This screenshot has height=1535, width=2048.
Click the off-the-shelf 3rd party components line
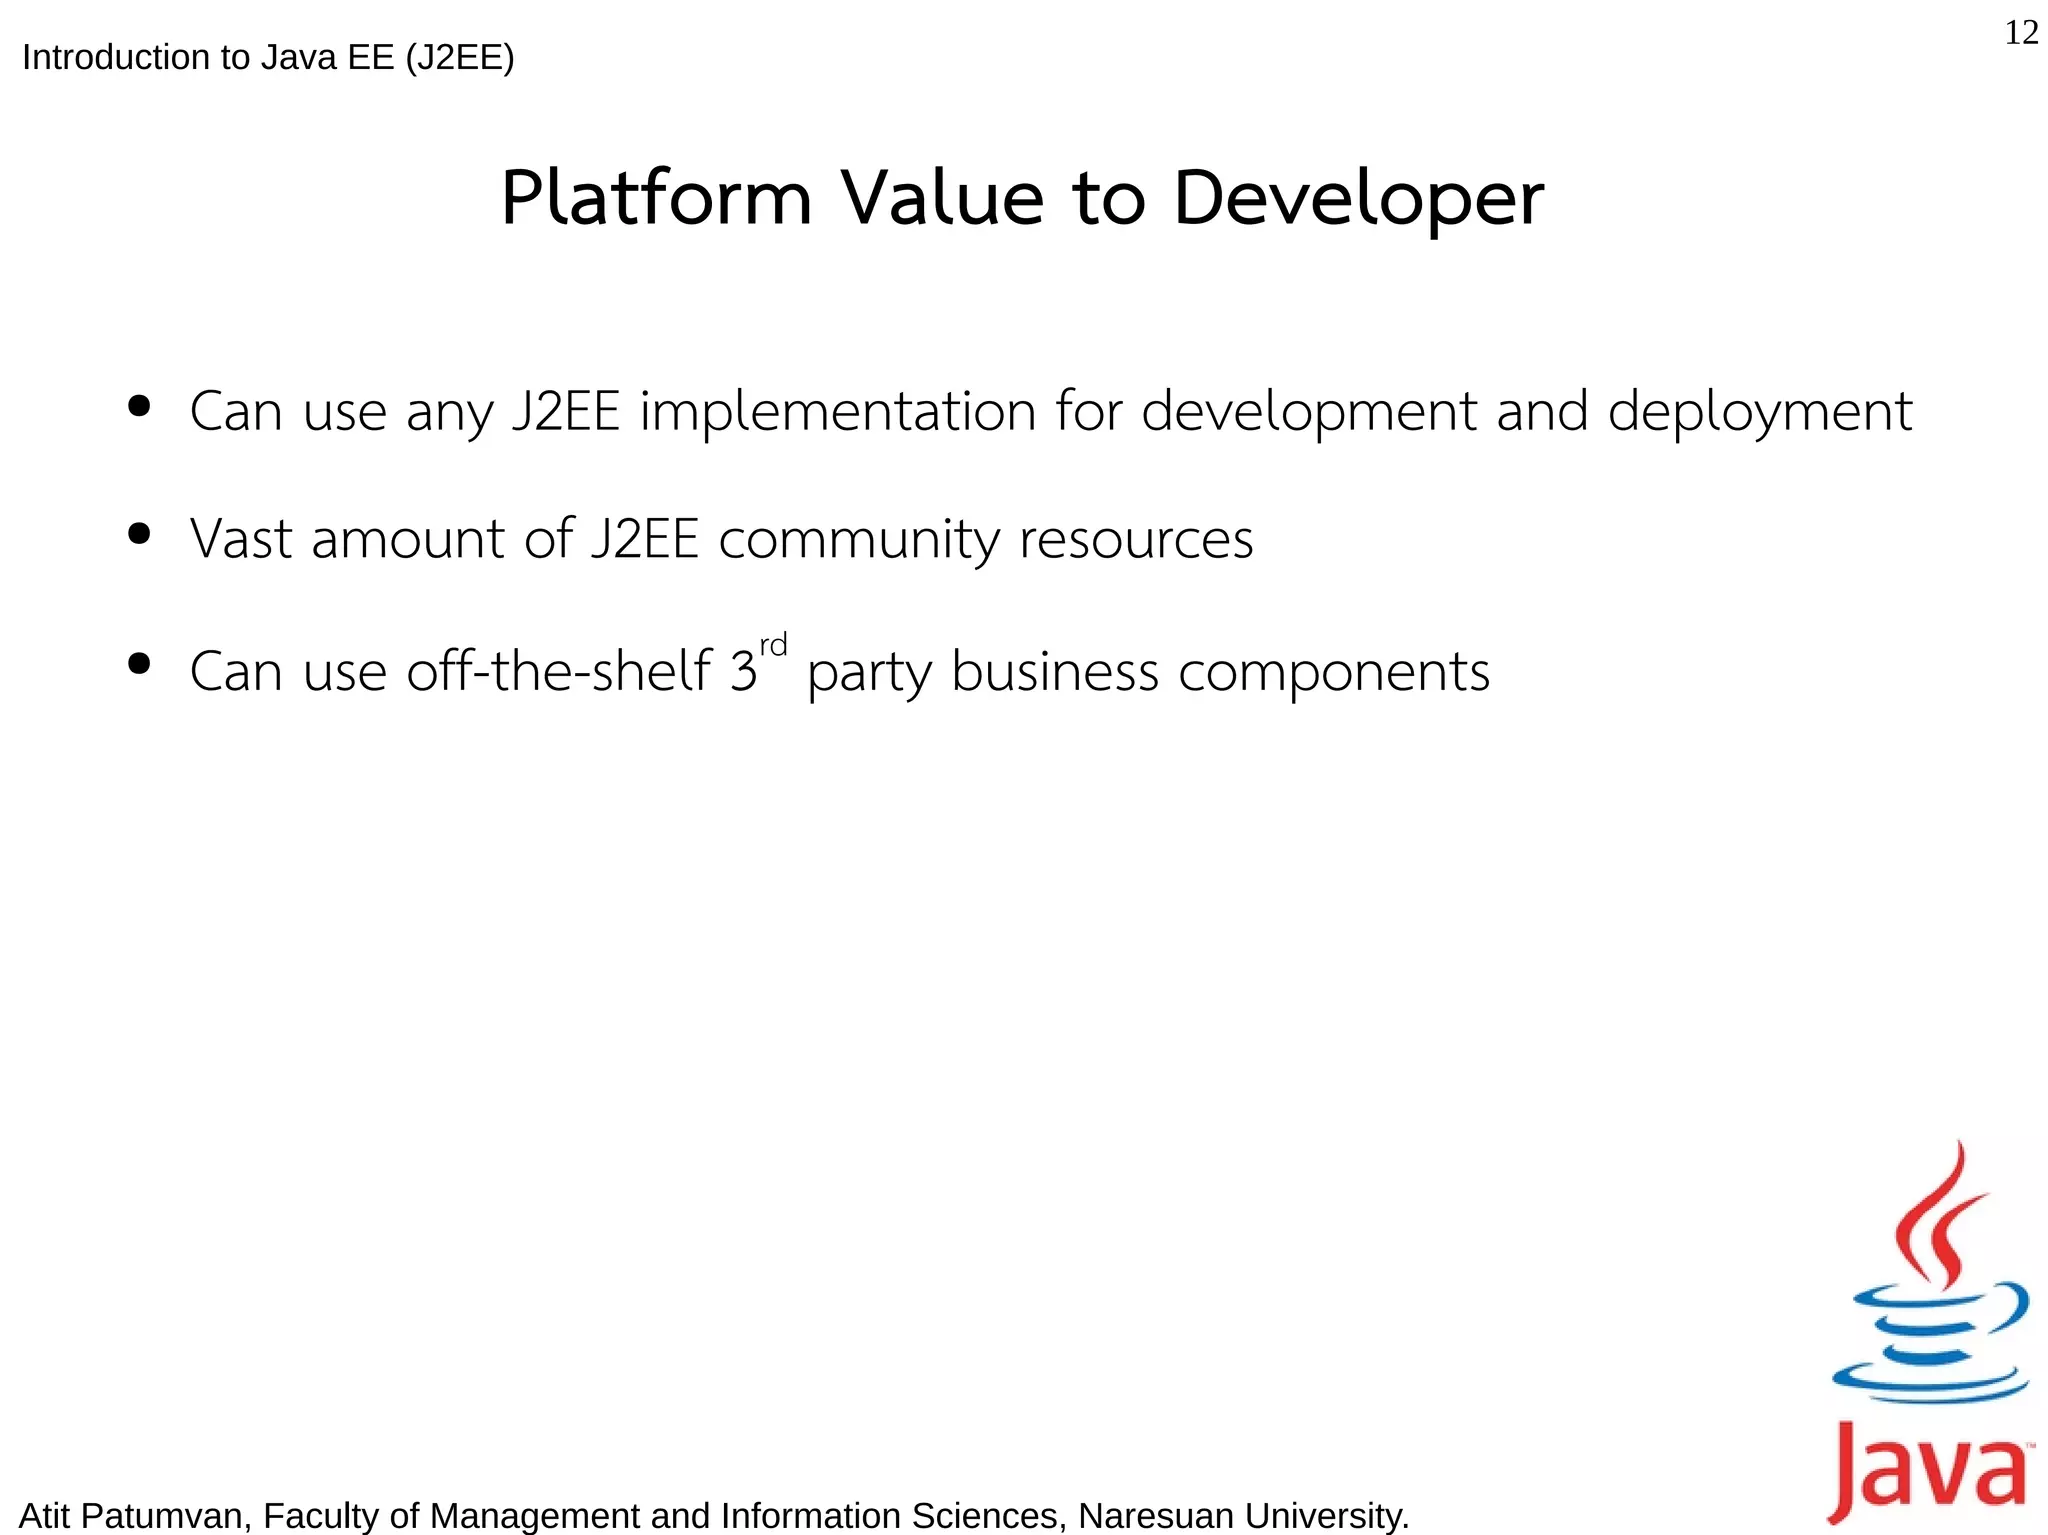pos(840,670)
